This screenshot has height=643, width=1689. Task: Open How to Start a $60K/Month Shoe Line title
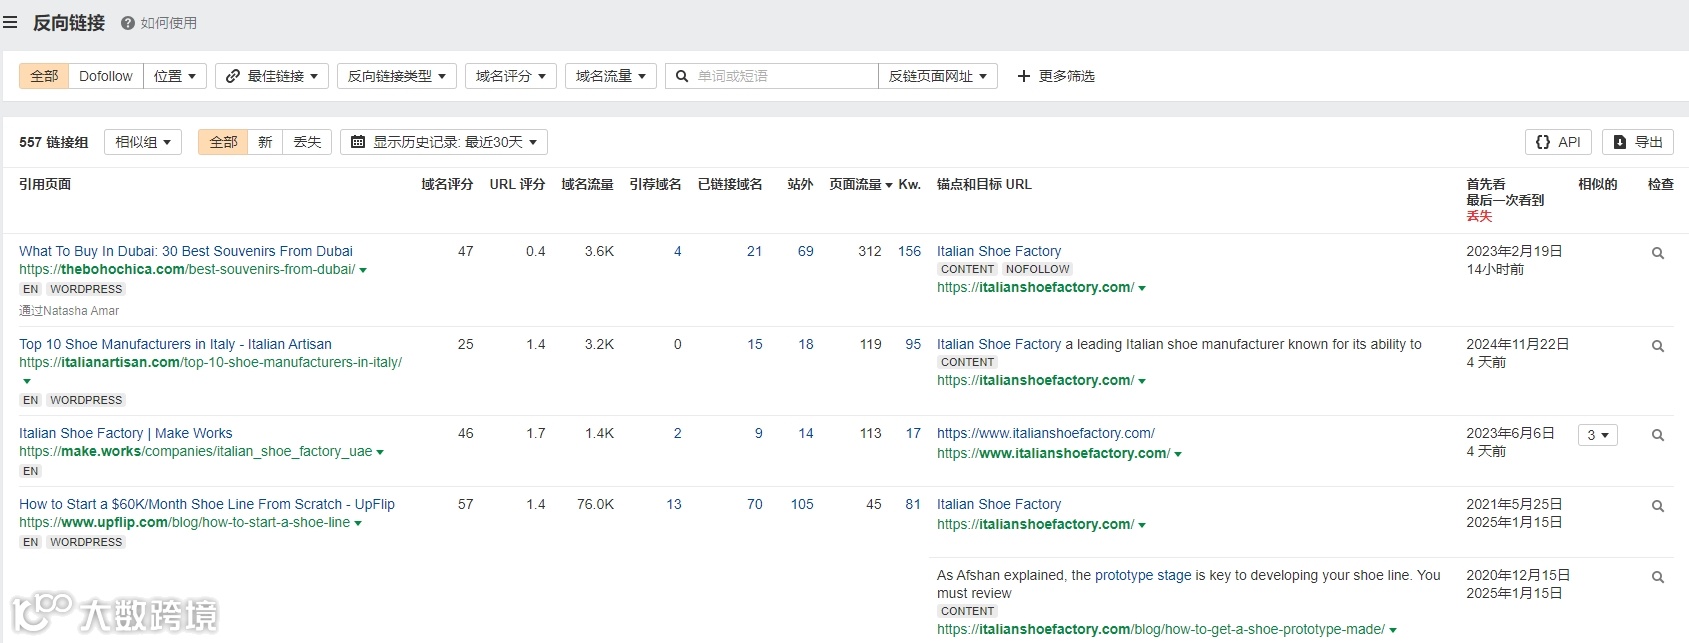click(207, 504)
